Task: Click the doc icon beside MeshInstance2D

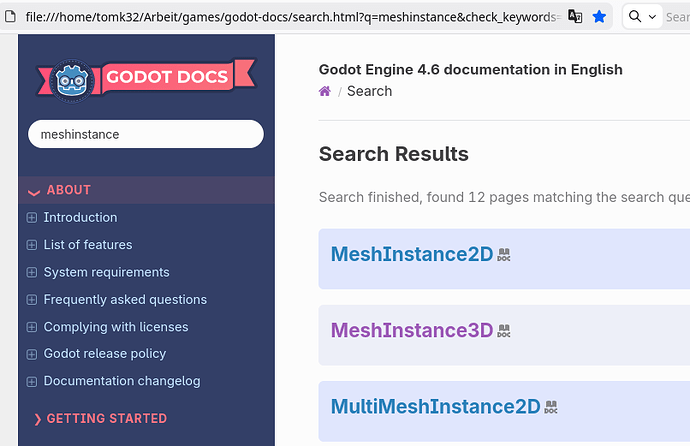Action: pos(504,255)
